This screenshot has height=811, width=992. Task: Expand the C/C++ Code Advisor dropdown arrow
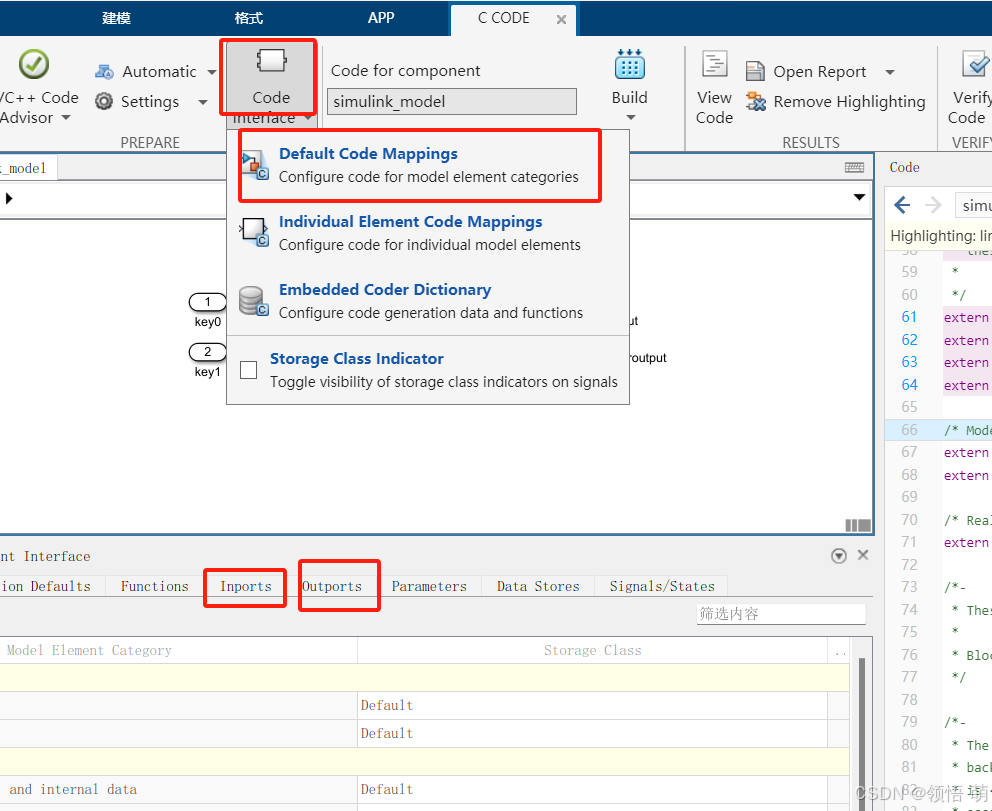tap(65, 118)
